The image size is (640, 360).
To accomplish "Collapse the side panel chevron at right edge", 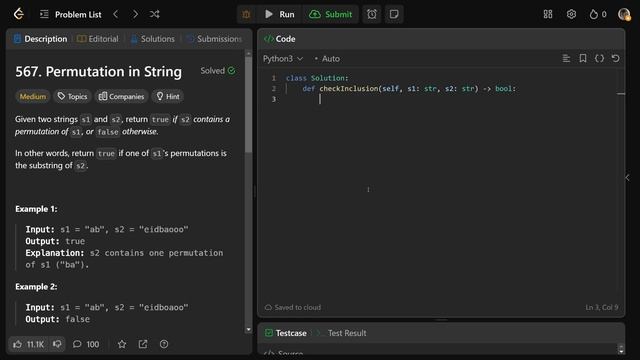I will tap(627, 178).
